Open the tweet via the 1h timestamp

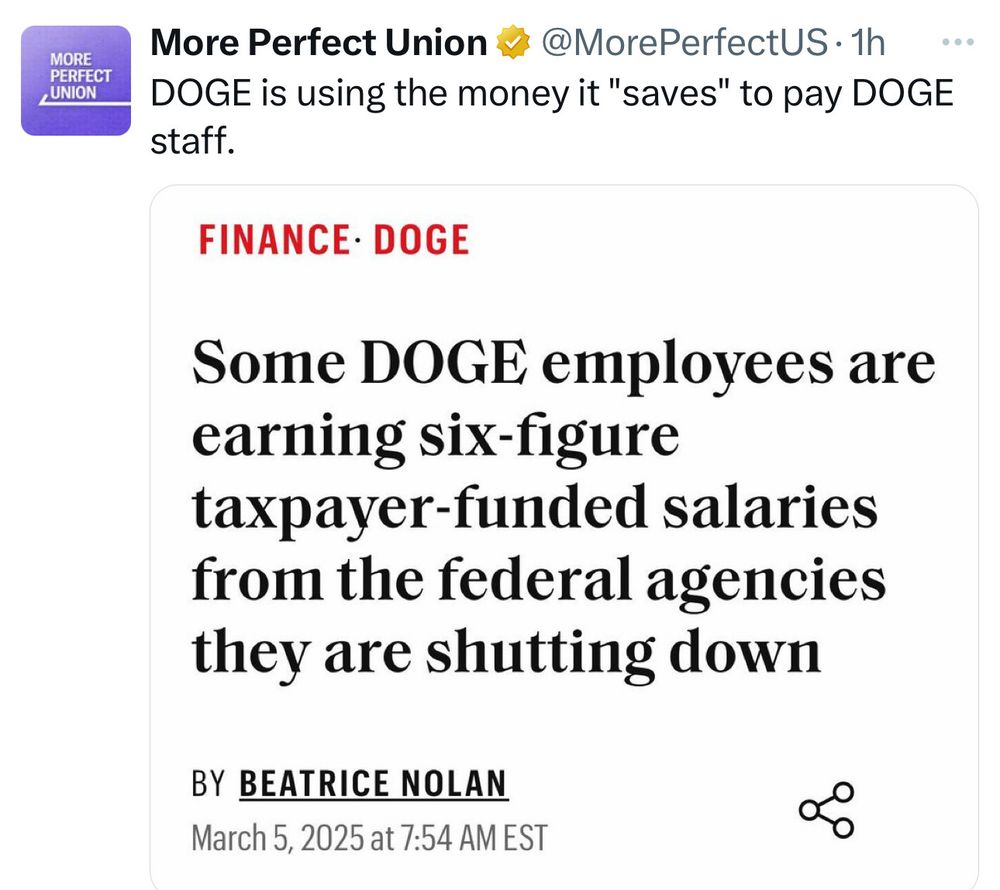[865, 43]
